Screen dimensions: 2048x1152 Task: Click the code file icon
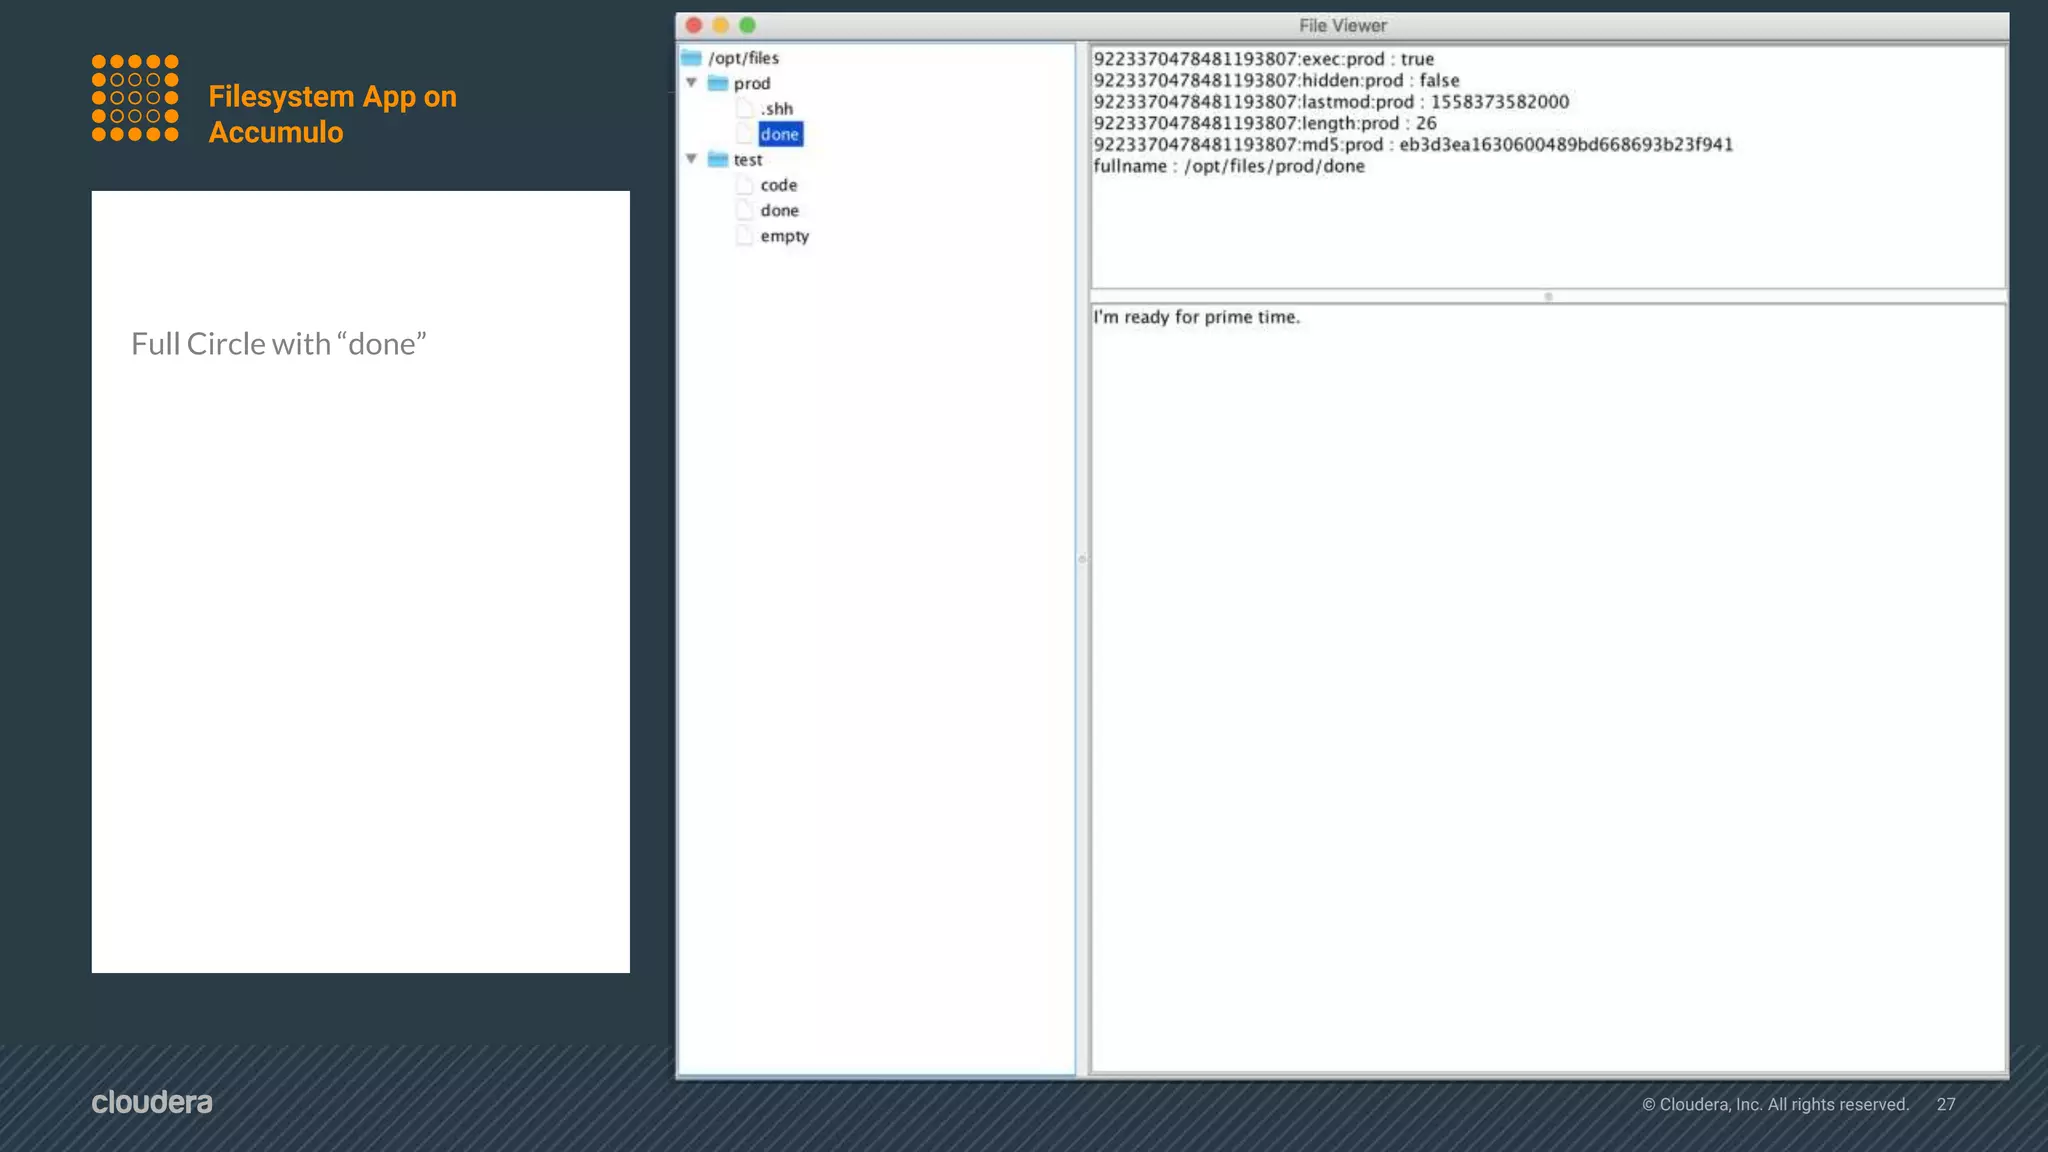[x=744, y=185]
